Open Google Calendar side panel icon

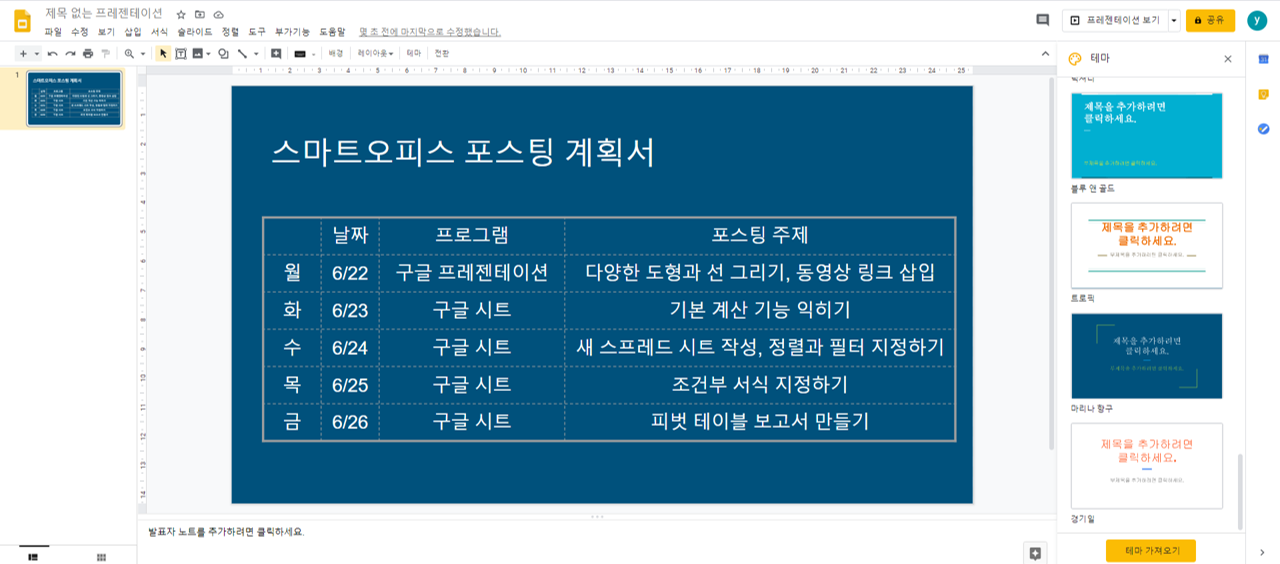coord(1263,60)
